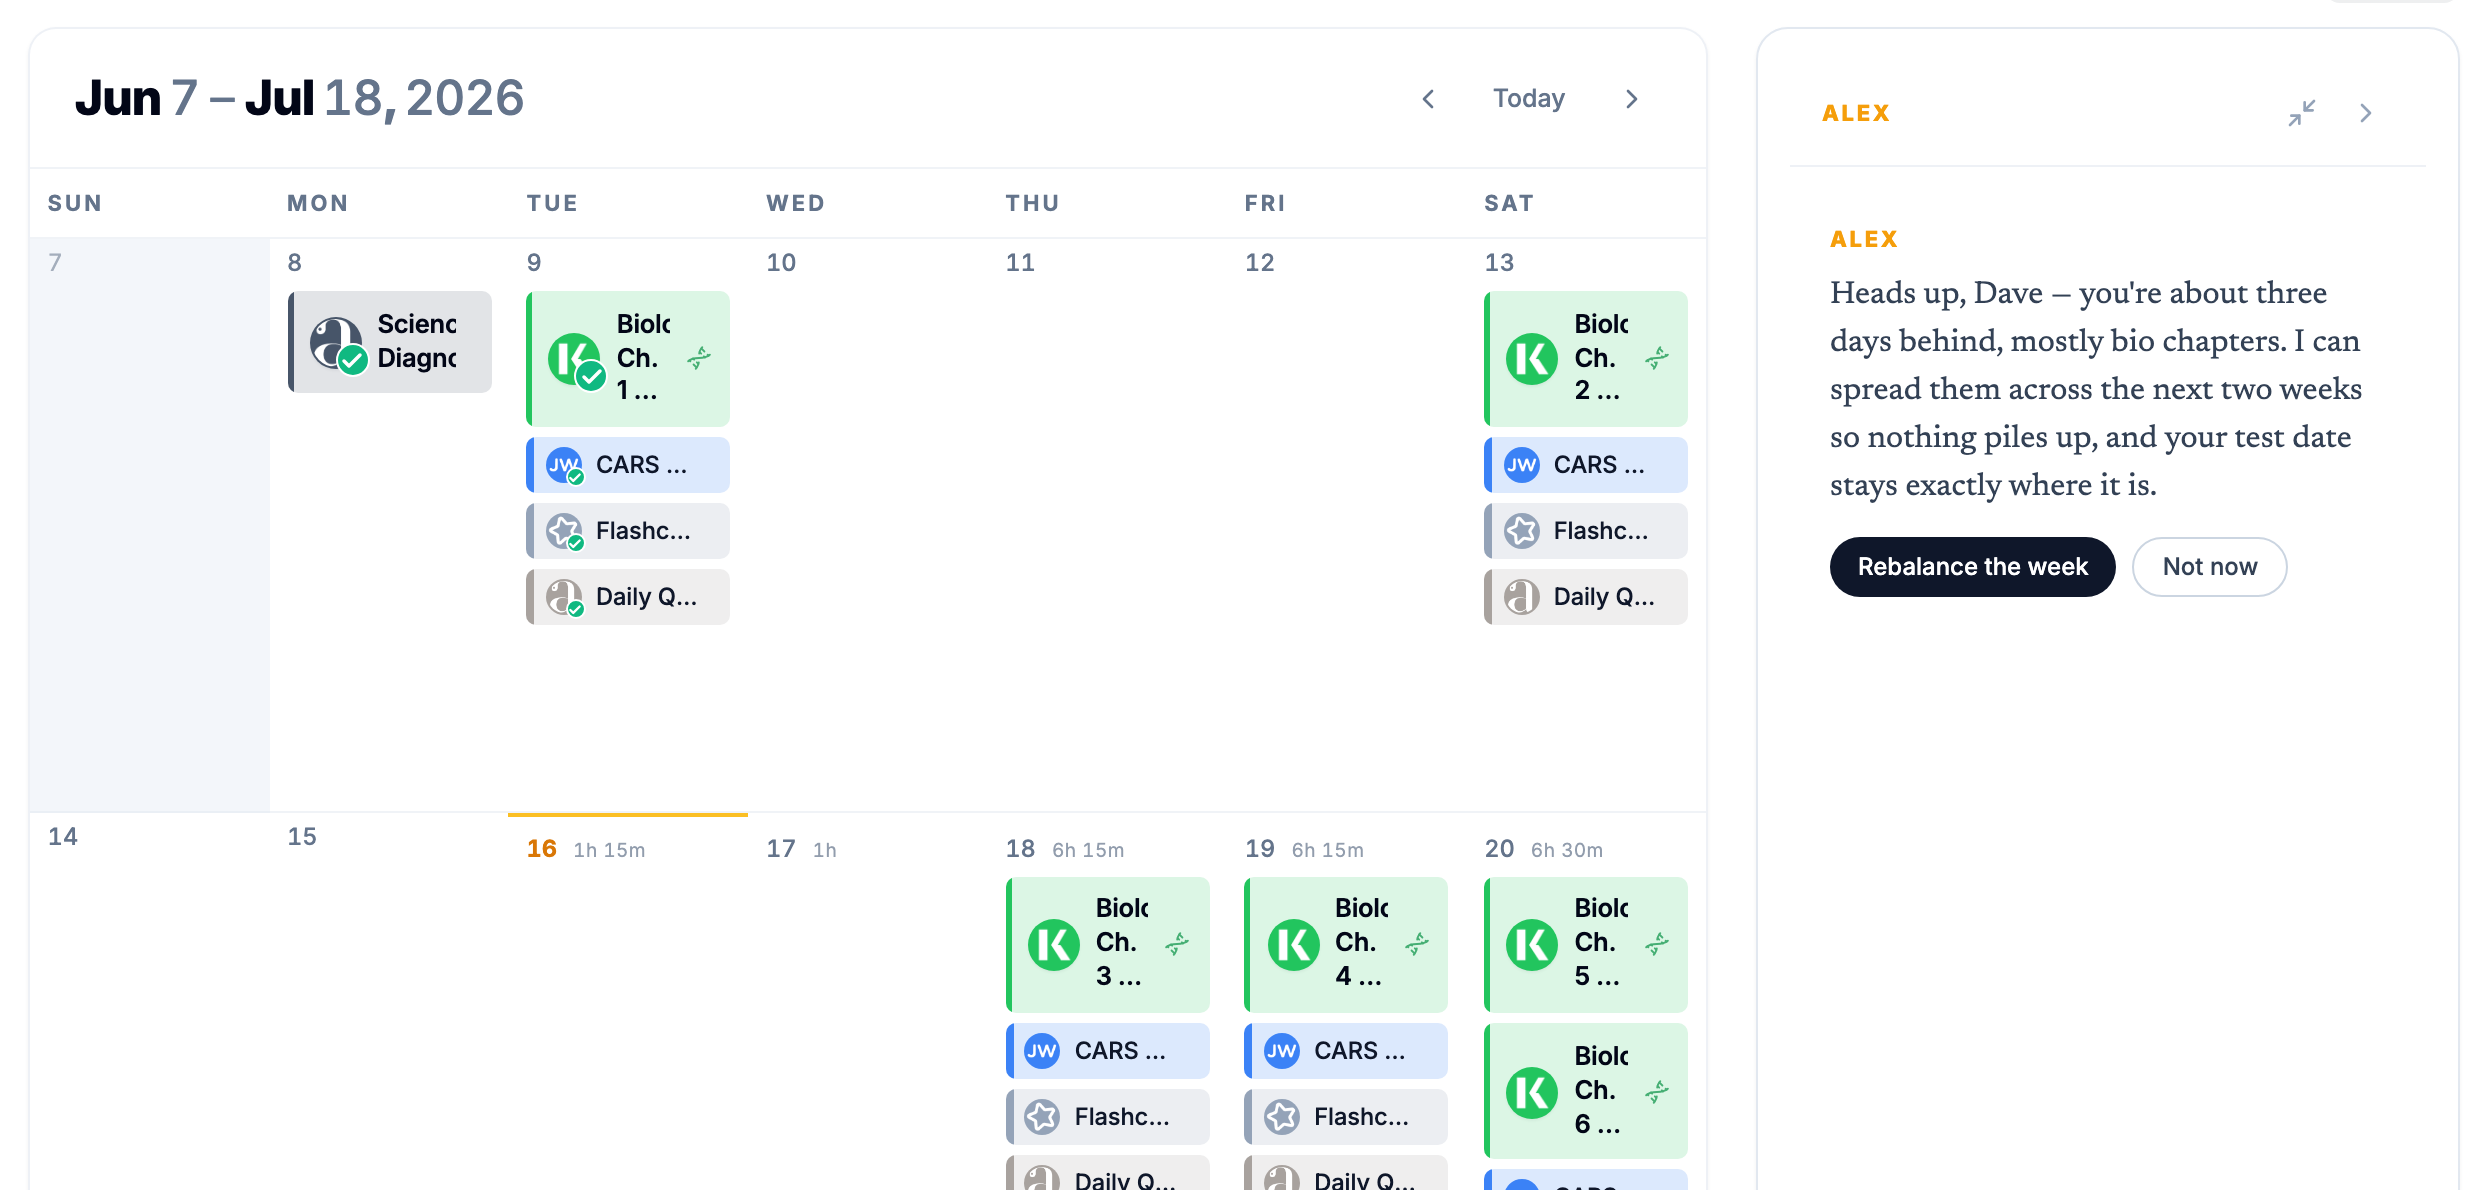Go to next calendar period arrow
This screenshot has height=1190, width=2488.
(1632, 99)
